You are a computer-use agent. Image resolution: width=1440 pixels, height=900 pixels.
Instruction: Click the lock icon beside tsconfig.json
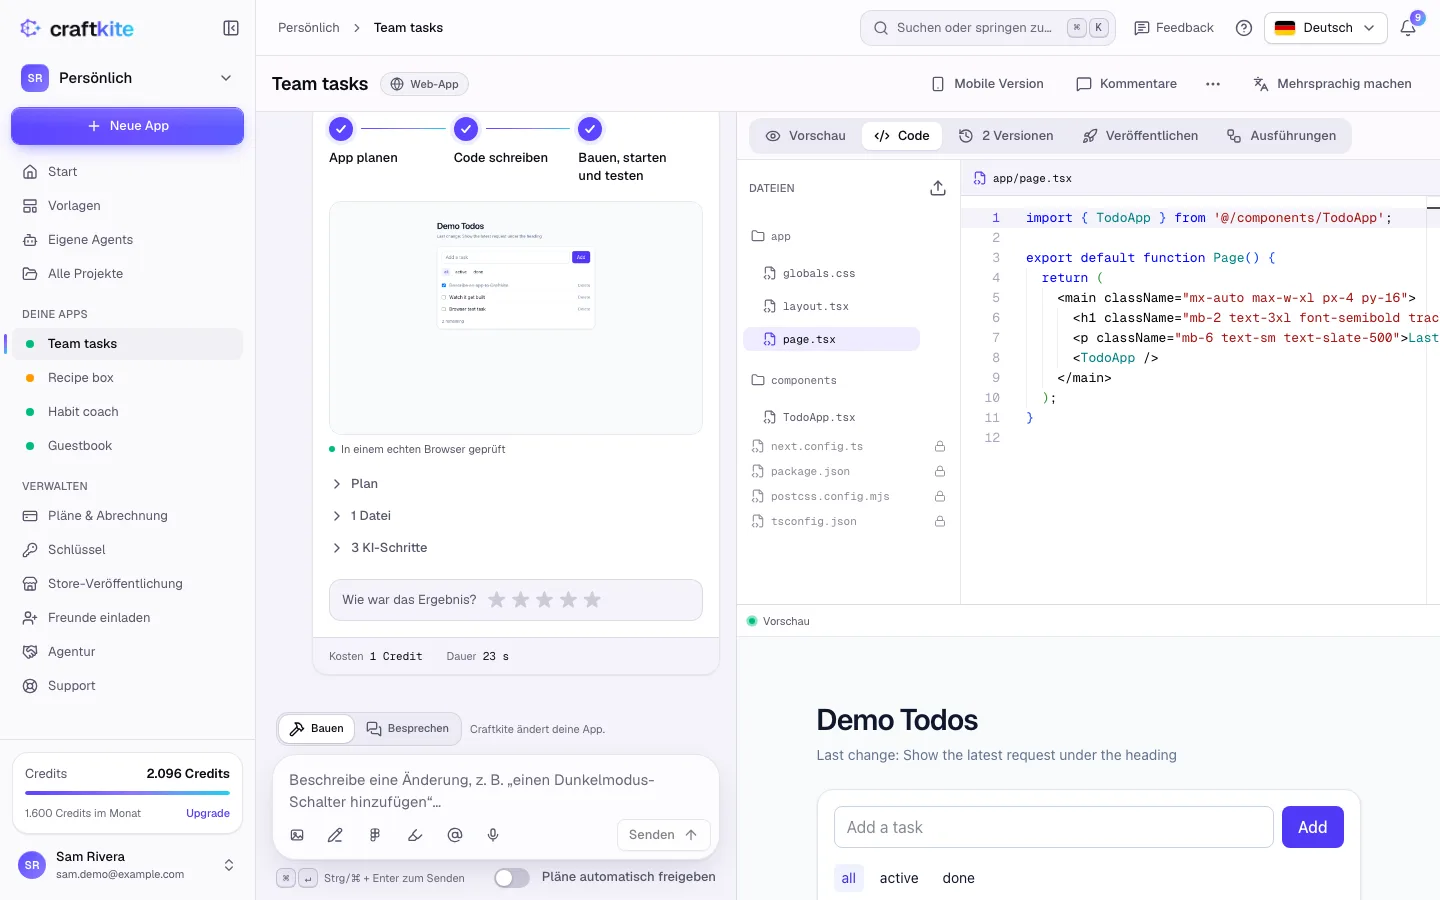[940, 521]
